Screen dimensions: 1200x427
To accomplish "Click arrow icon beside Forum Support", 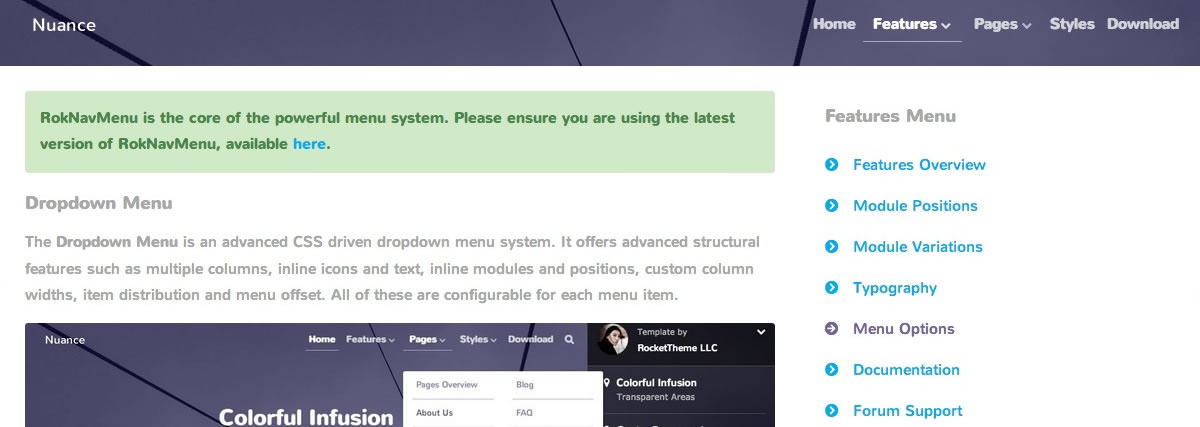I will [831, 411].
